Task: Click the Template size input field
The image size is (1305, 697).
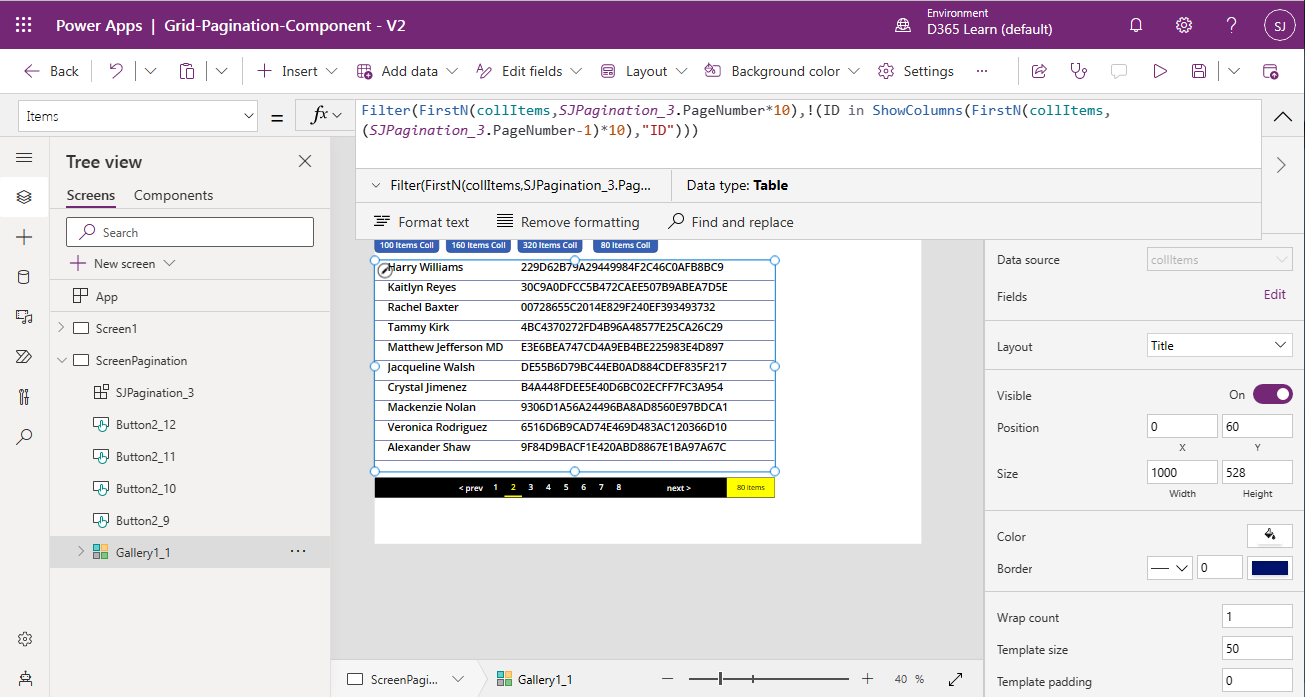Action: click(1257, 649)
